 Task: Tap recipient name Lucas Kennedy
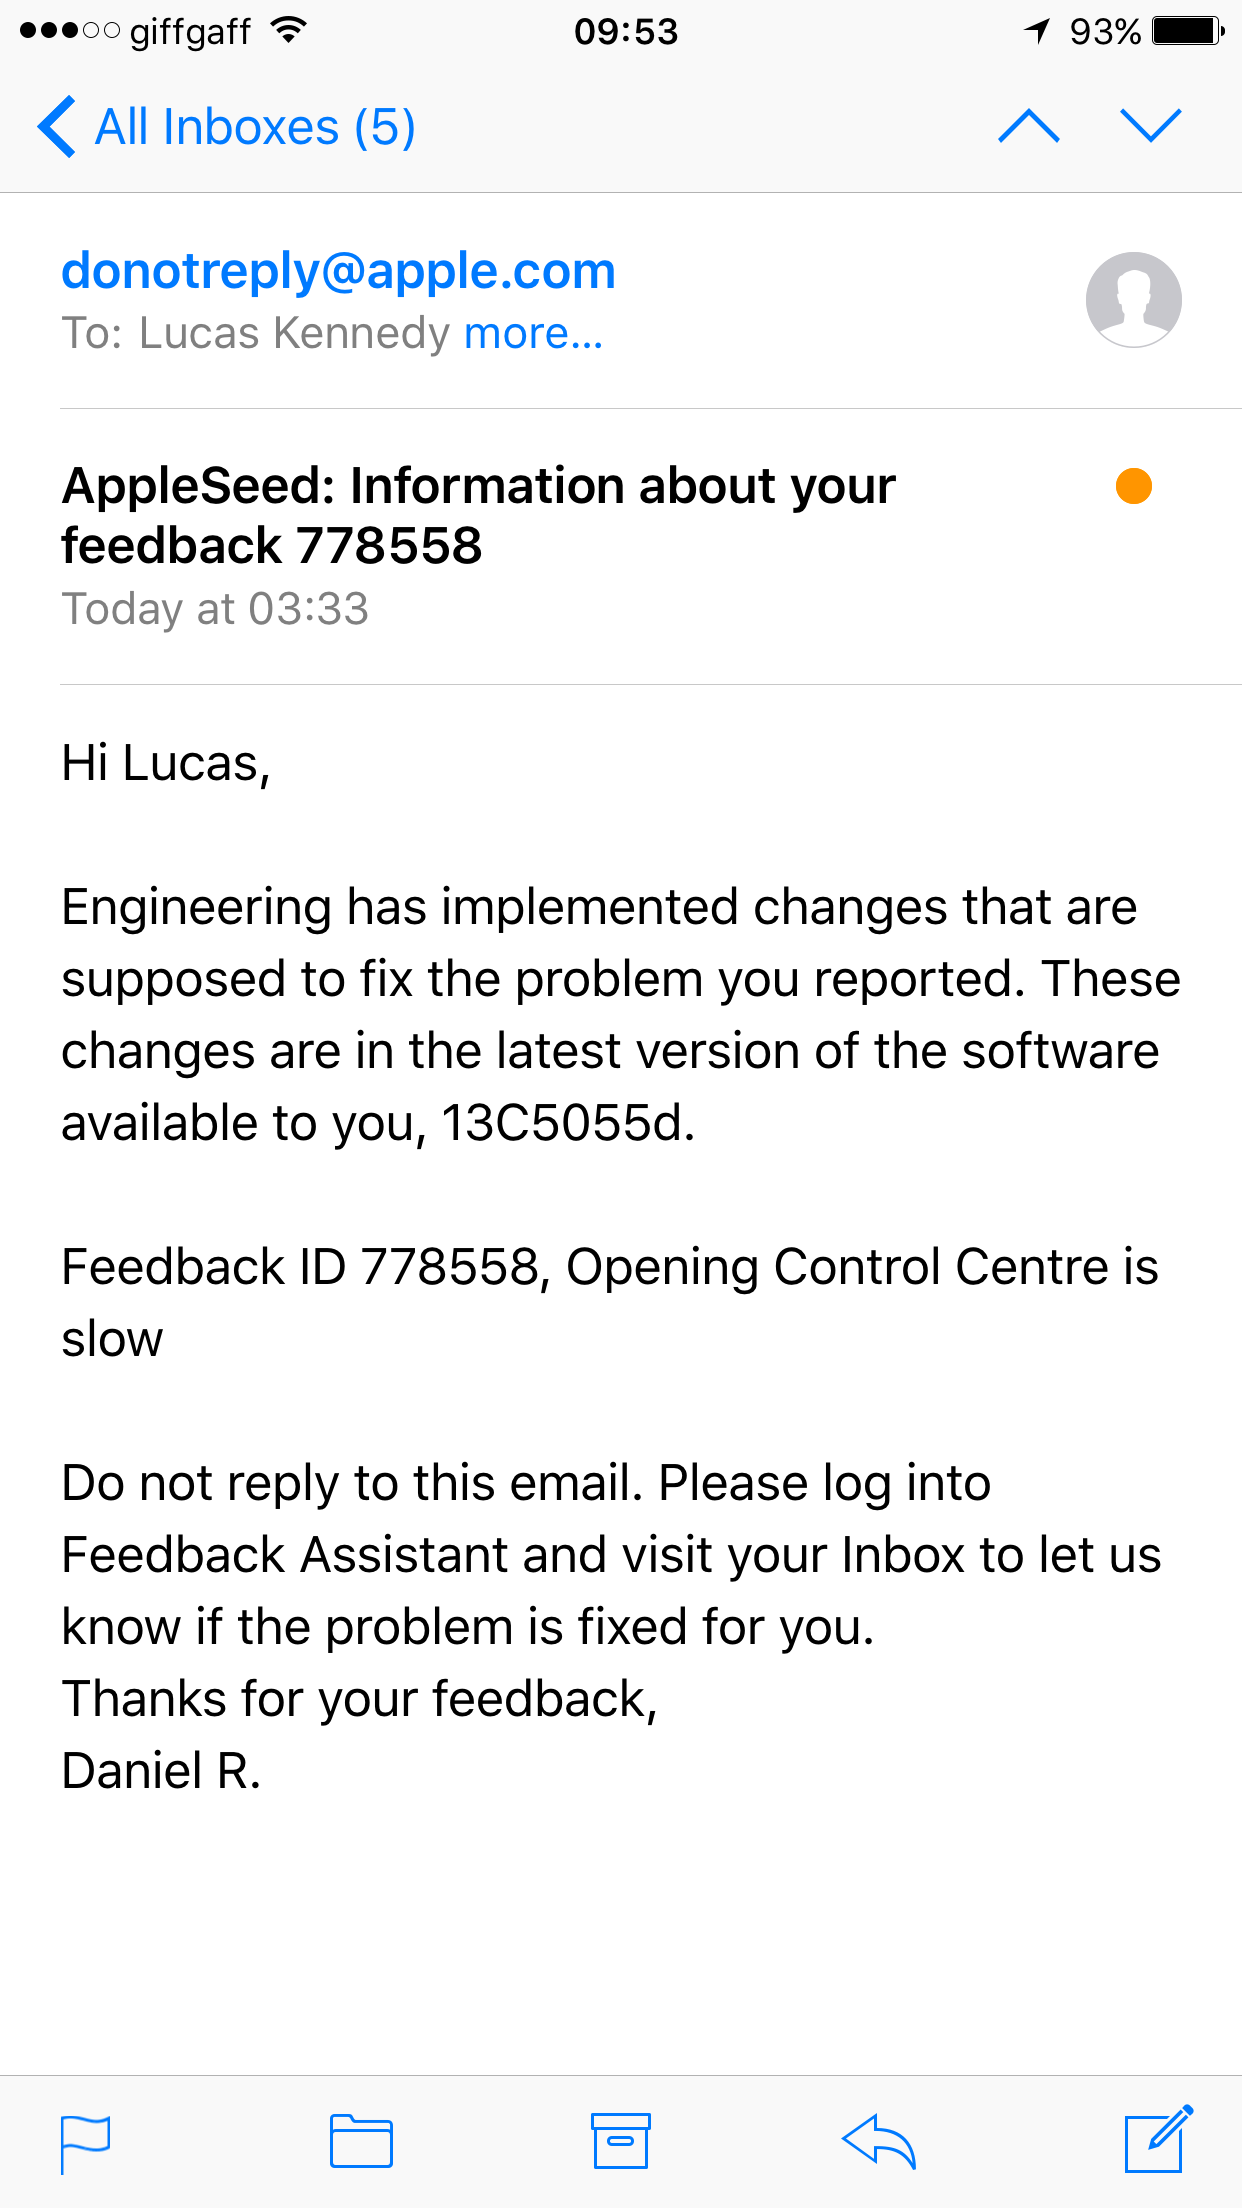tap(295, 333)
